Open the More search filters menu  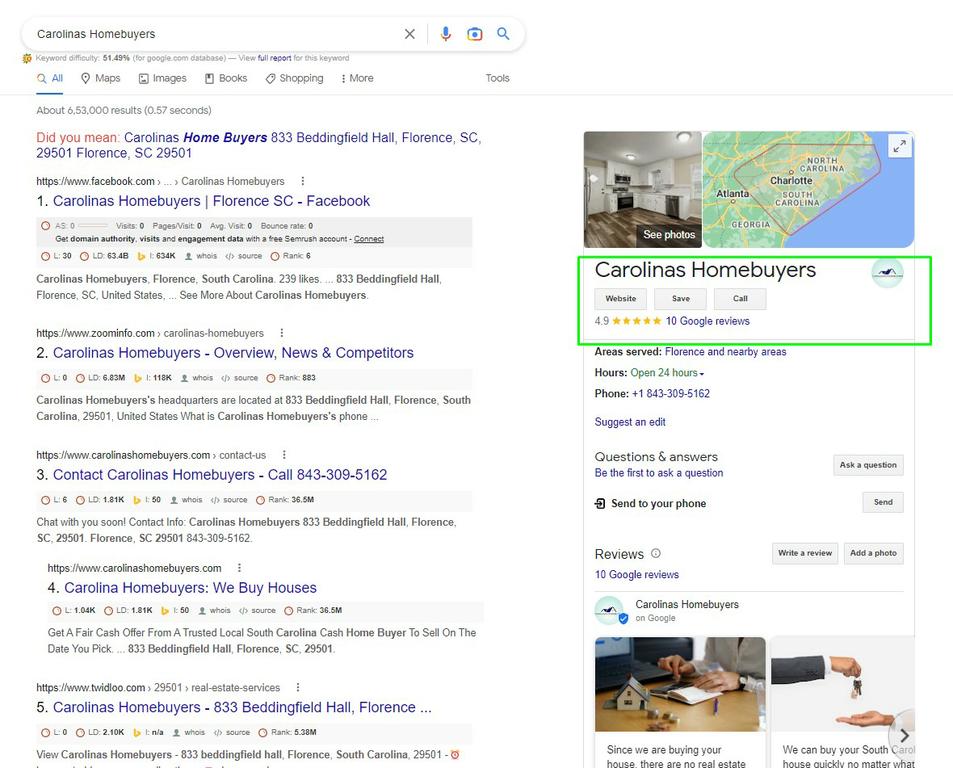357,78
